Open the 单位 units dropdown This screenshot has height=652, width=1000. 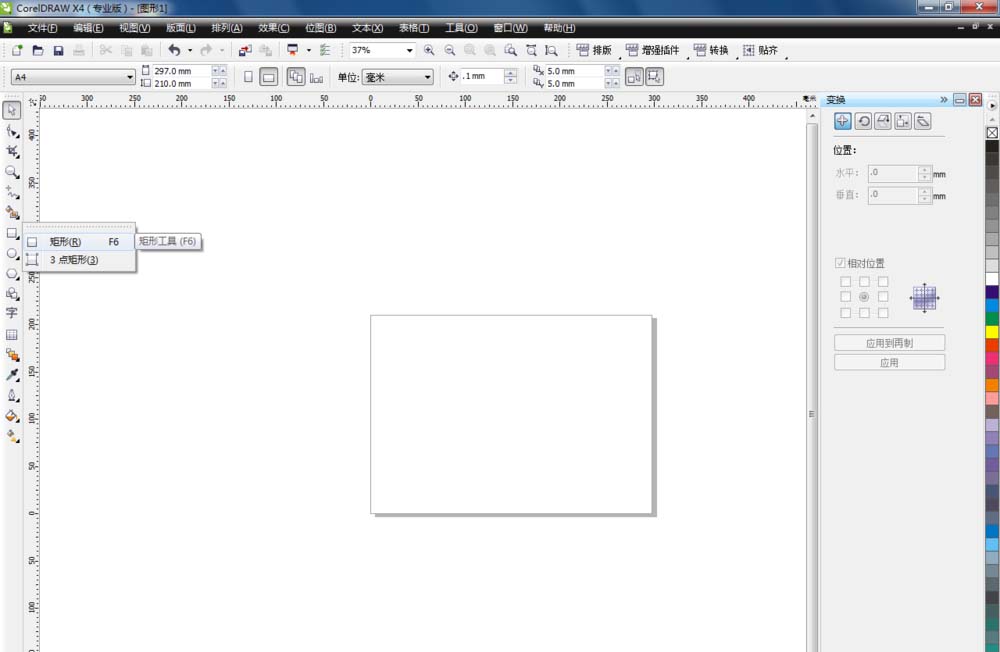(427, 77)
